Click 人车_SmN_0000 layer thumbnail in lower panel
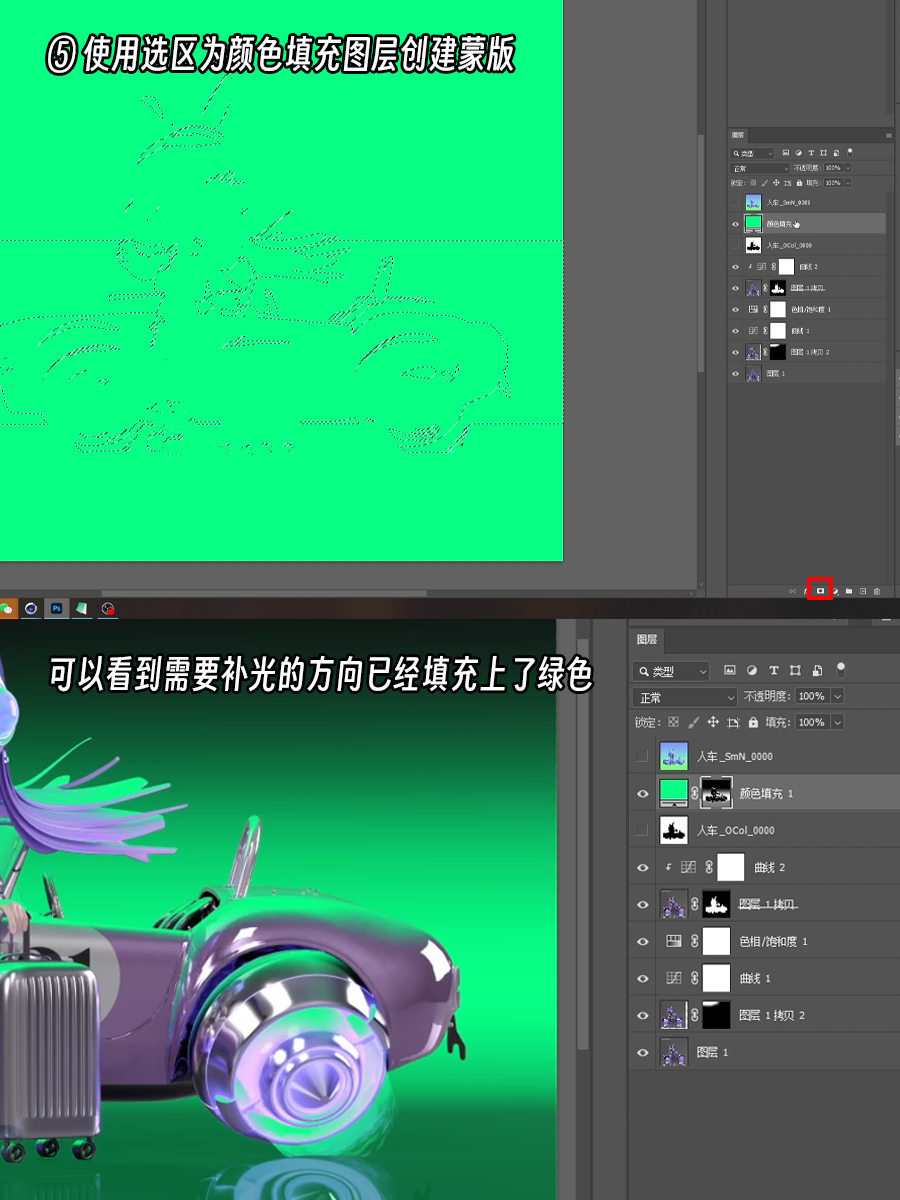Viewport: 900px width, 1200px height. tap(674, 756)
